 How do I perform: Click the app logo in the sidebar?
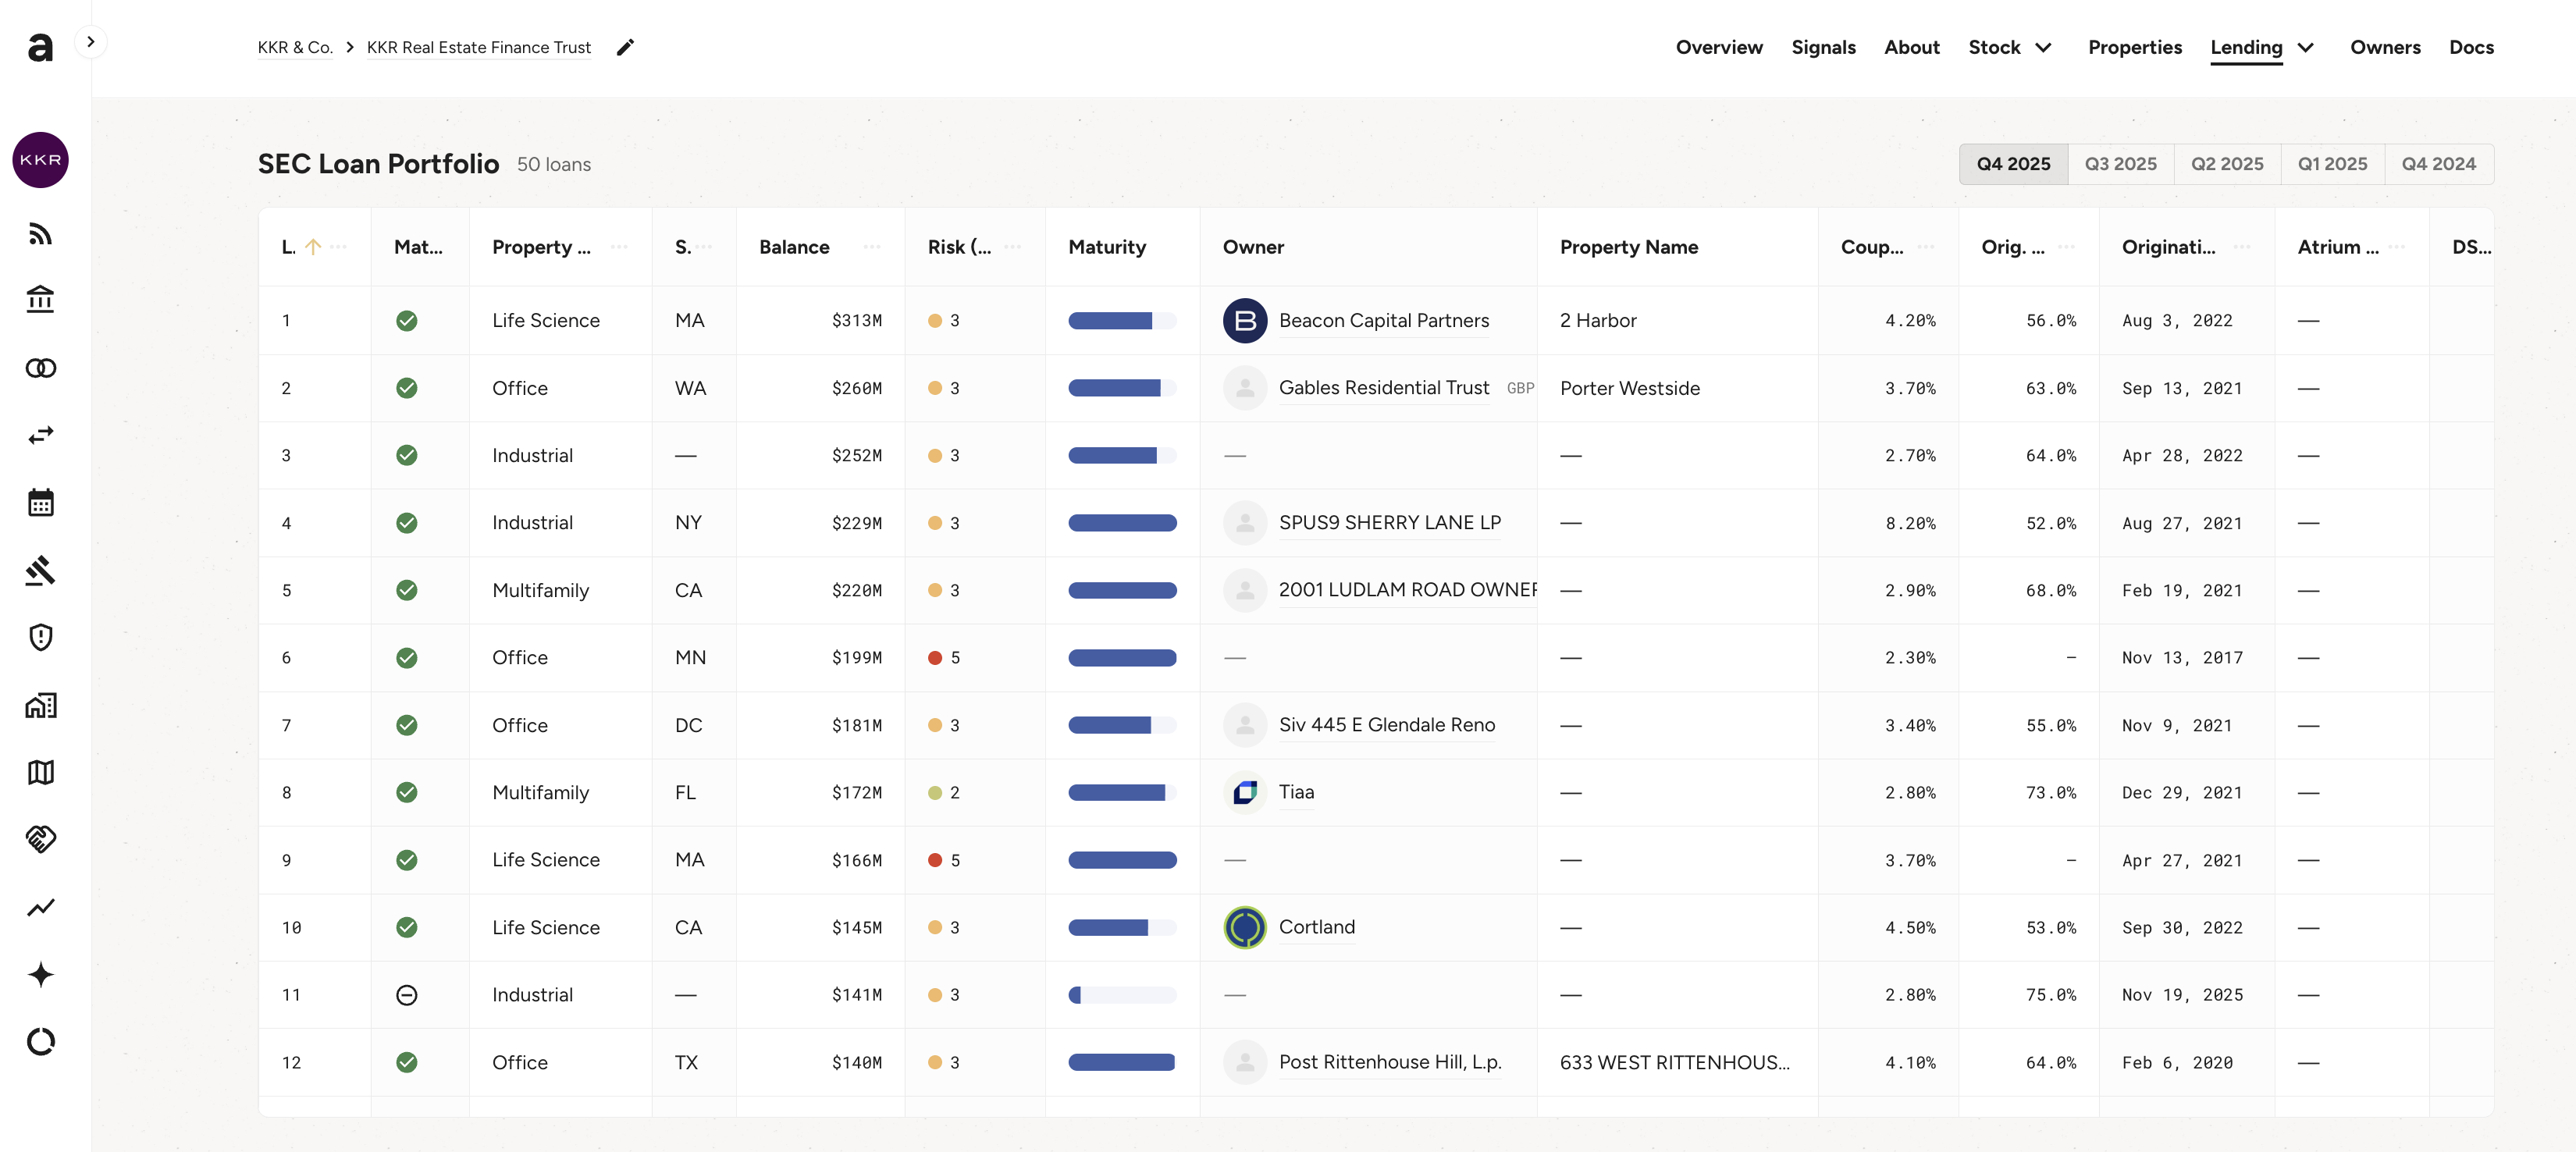40,47
